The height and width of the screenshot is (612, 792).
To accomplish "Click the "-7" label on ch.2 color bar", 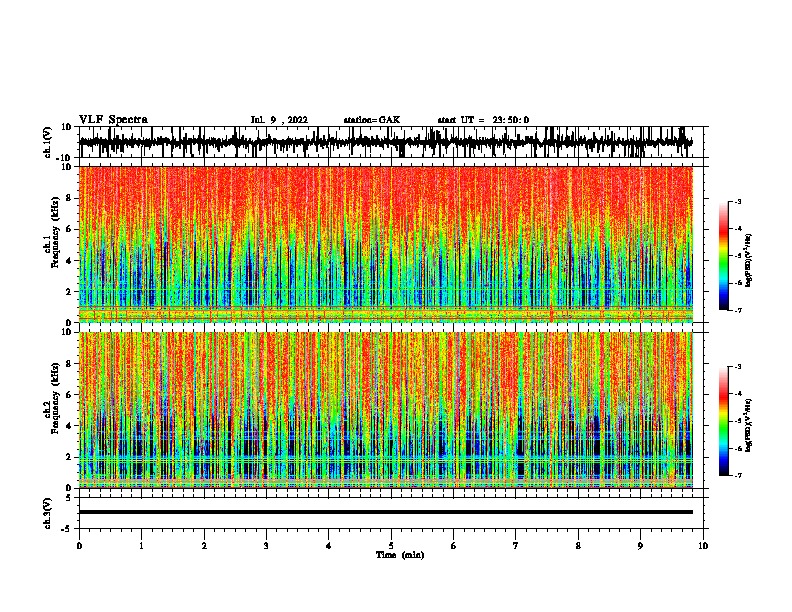I will (x=738, y=475).
